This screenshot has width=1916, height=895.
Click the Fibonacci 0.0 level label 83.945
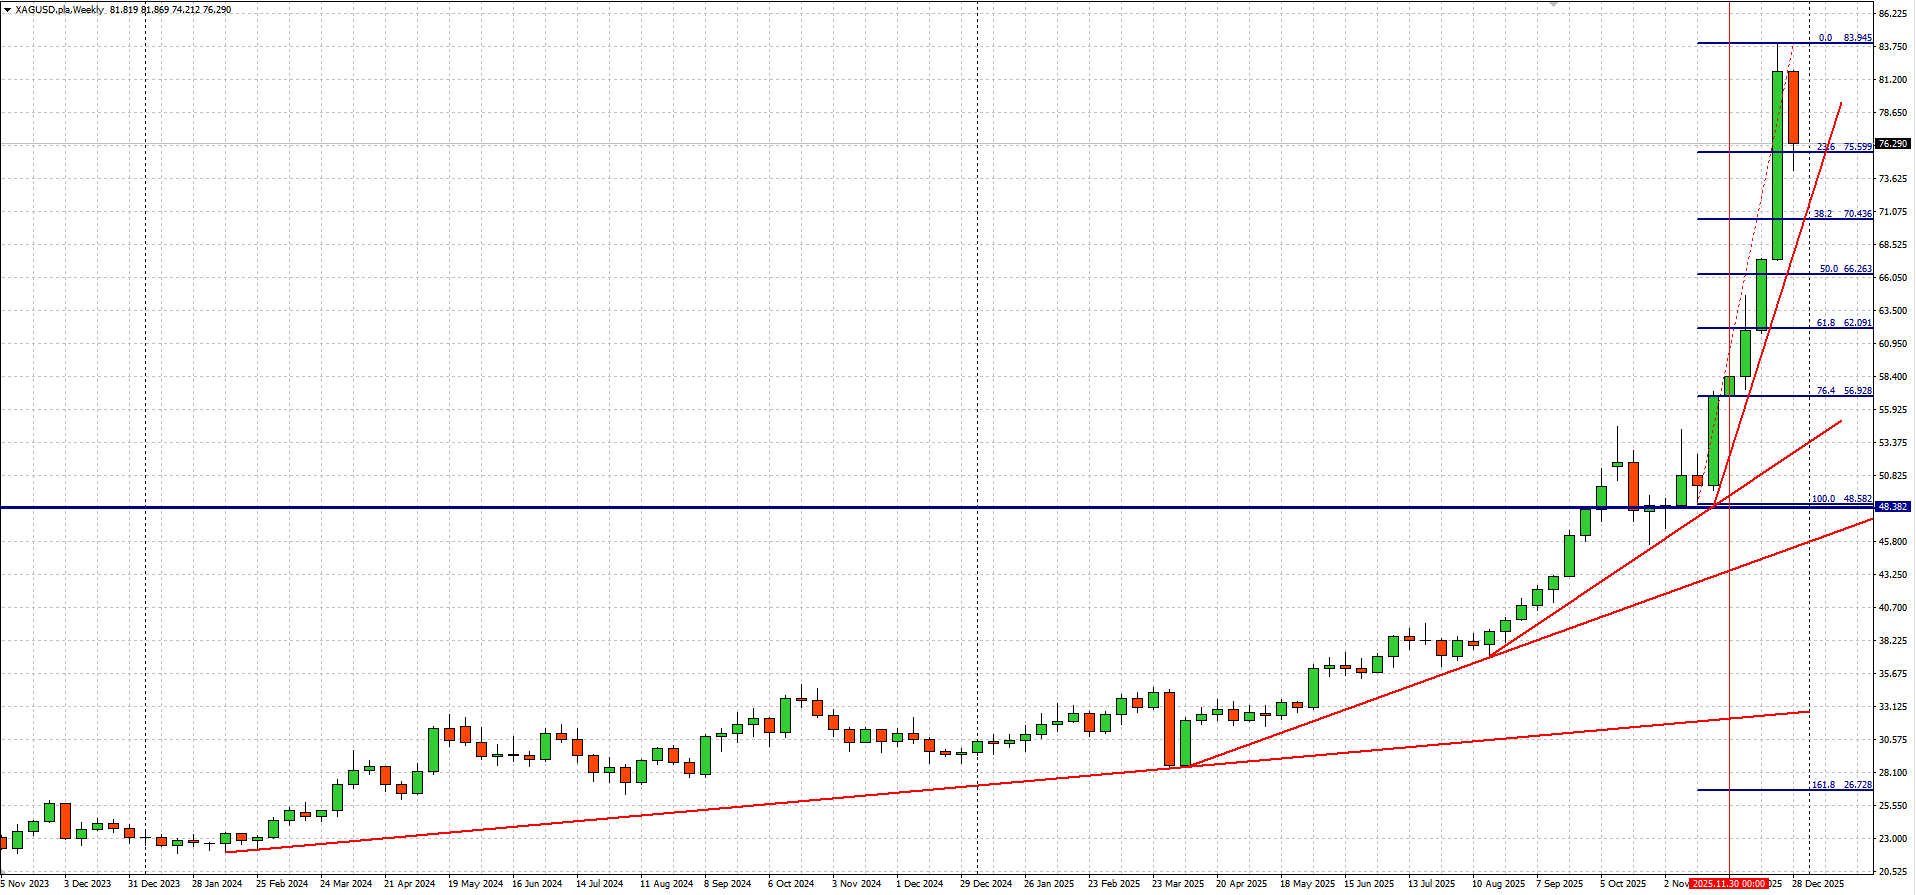click(x=1845, y=38)
